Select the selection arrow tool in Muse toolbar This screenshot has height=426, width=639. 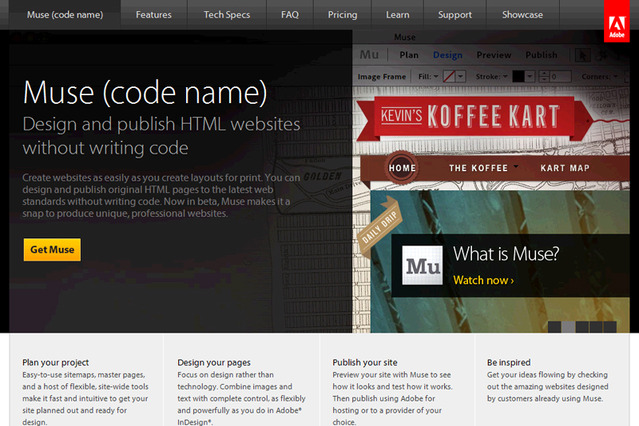click(583, 55)
